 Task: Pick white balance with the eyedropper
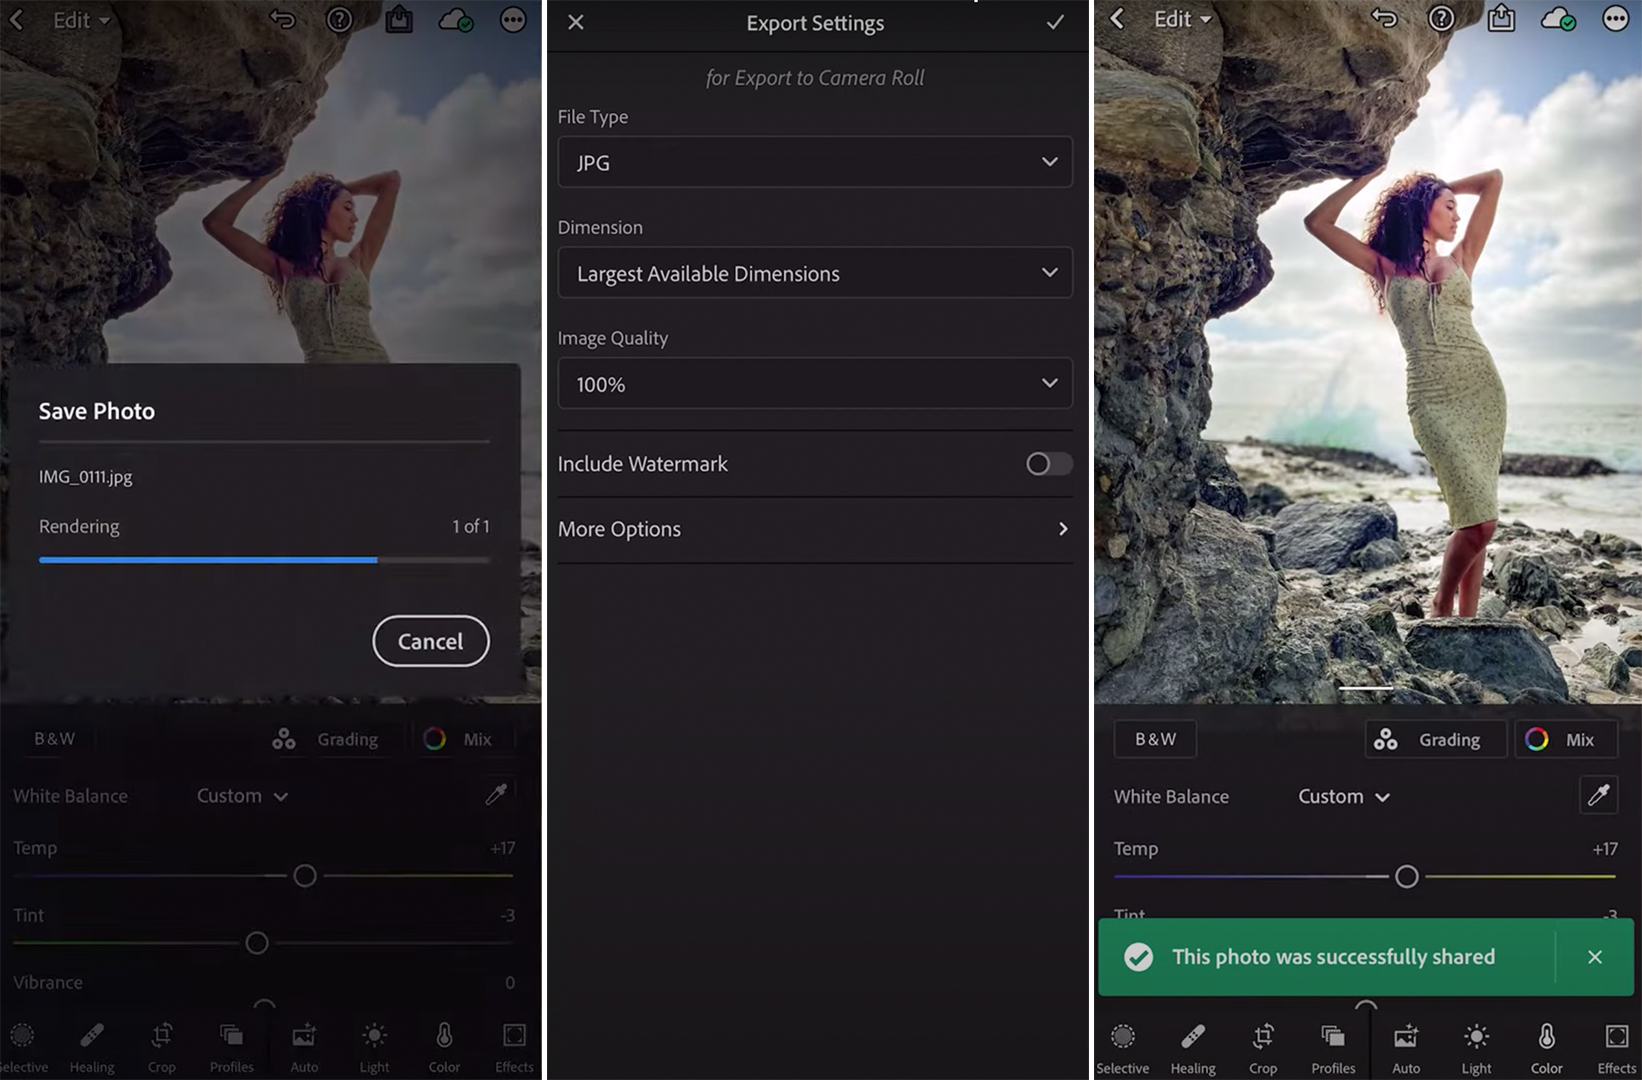(1598, 795)
